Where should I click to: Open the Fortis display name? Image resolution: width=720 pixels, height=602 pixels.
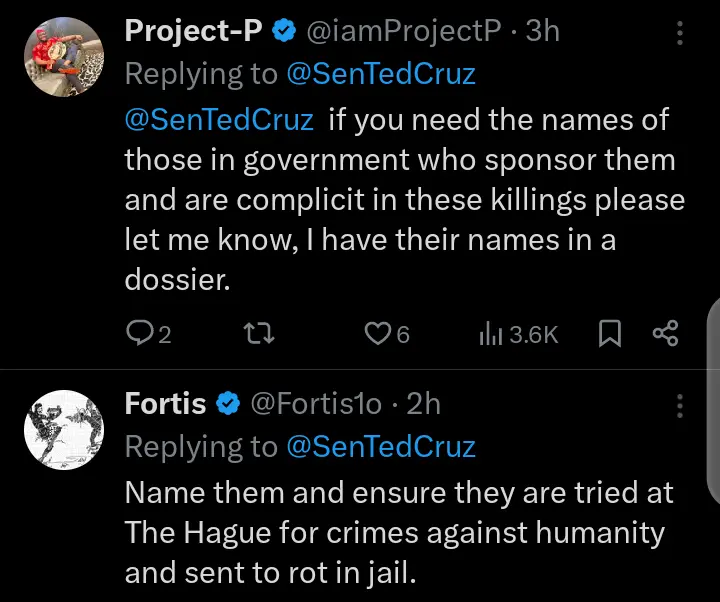click(x=165, y=404)
